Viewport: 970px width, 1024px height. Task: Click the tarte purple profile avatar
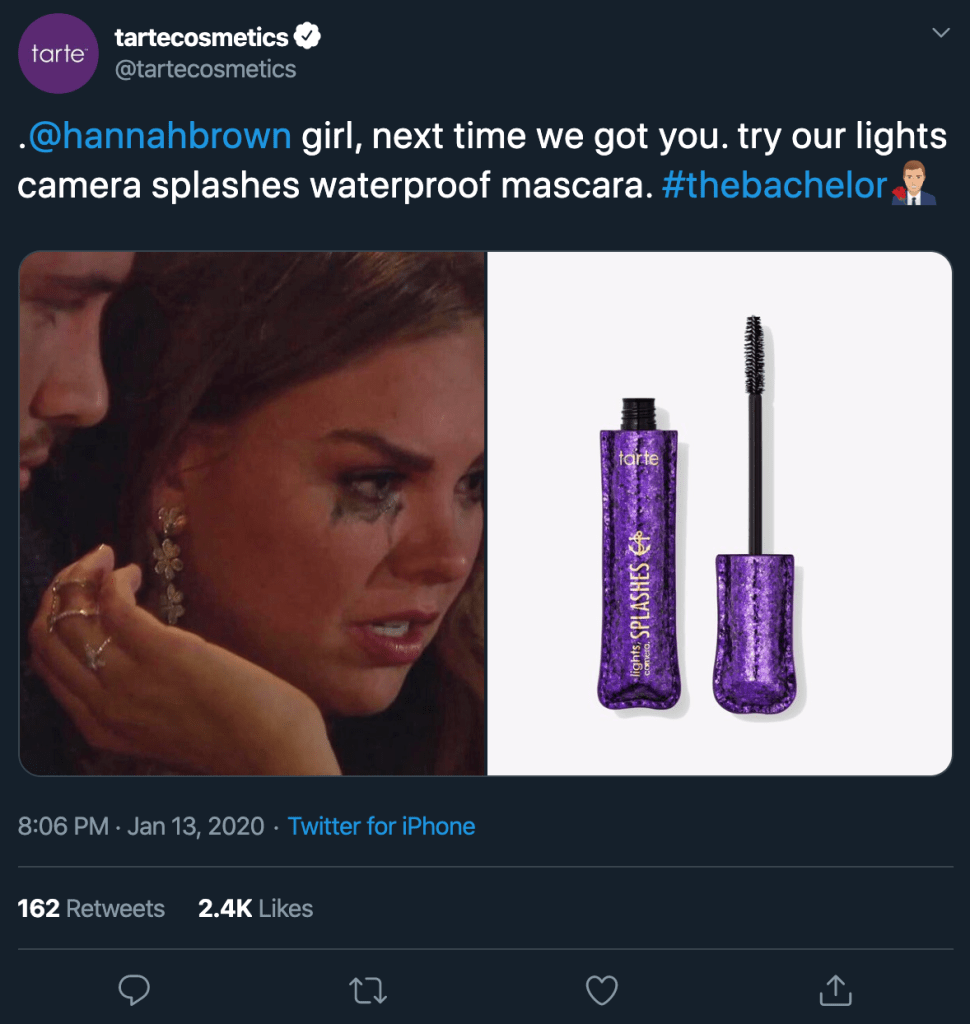58,54
